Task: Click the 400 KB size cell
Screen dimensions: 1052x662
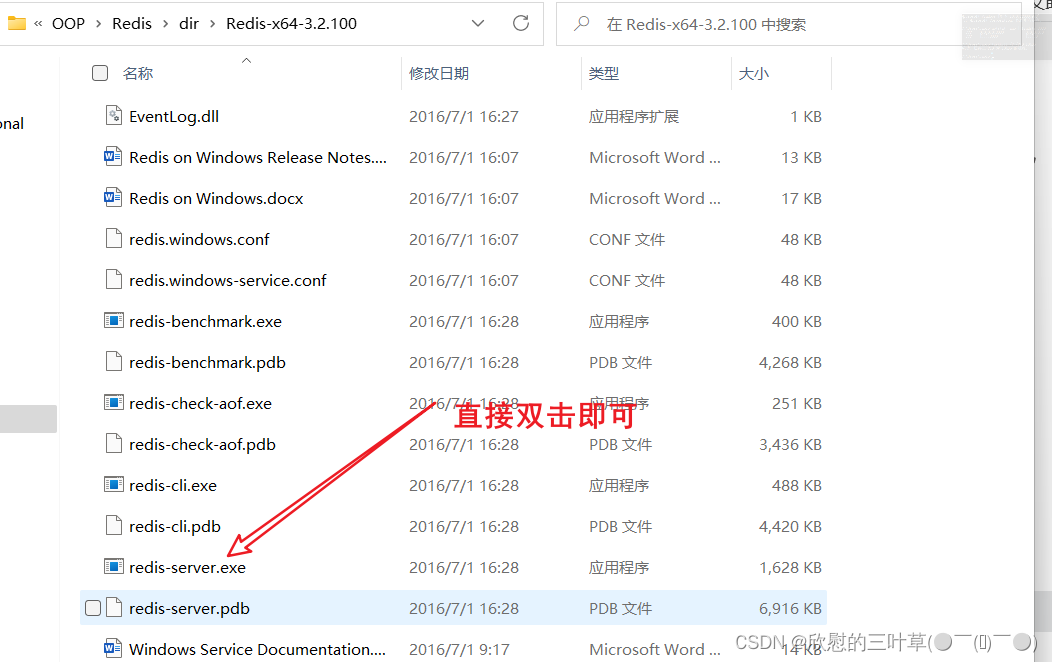Action: (x=796, y=321)
